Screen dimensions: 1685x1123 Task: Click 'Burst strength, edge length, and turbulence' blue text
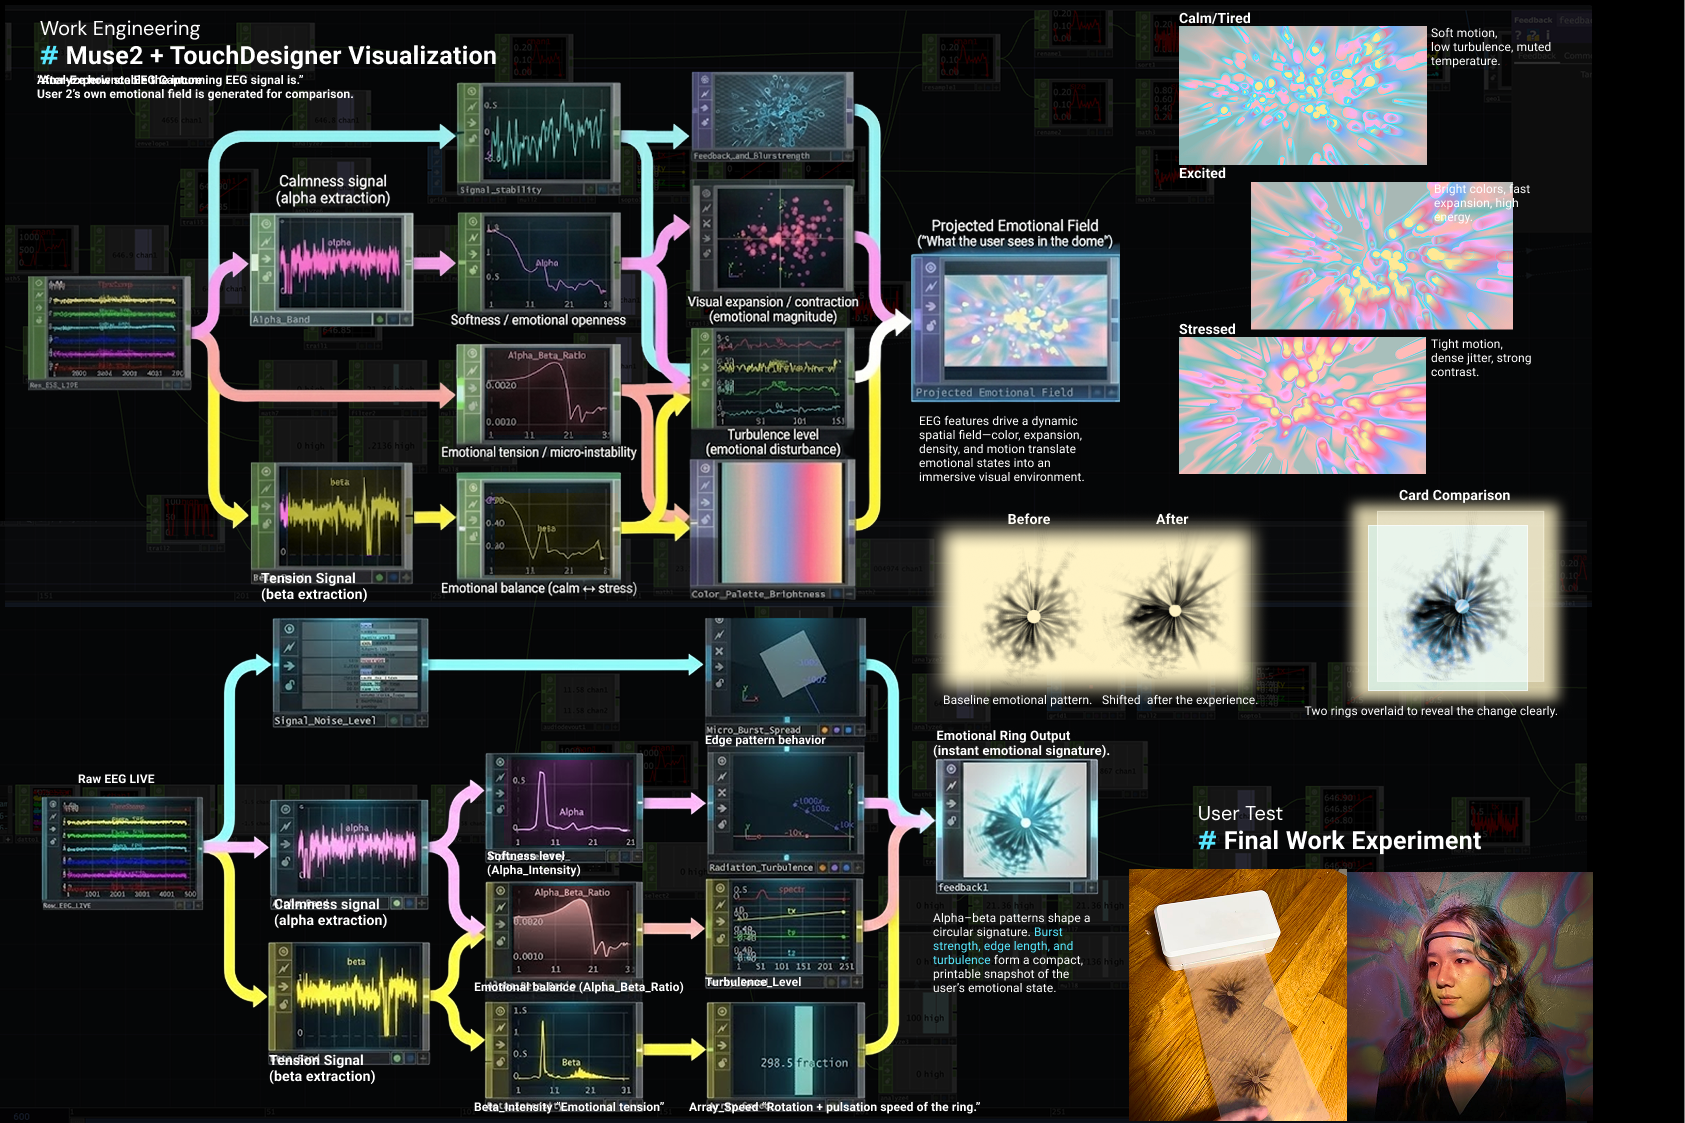pyautogui.click(x=1003, y=946)
